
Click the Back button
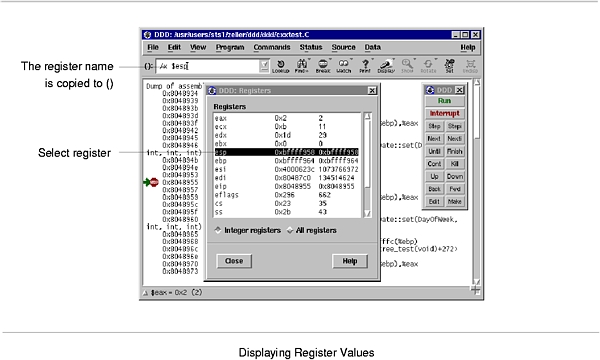434,189
